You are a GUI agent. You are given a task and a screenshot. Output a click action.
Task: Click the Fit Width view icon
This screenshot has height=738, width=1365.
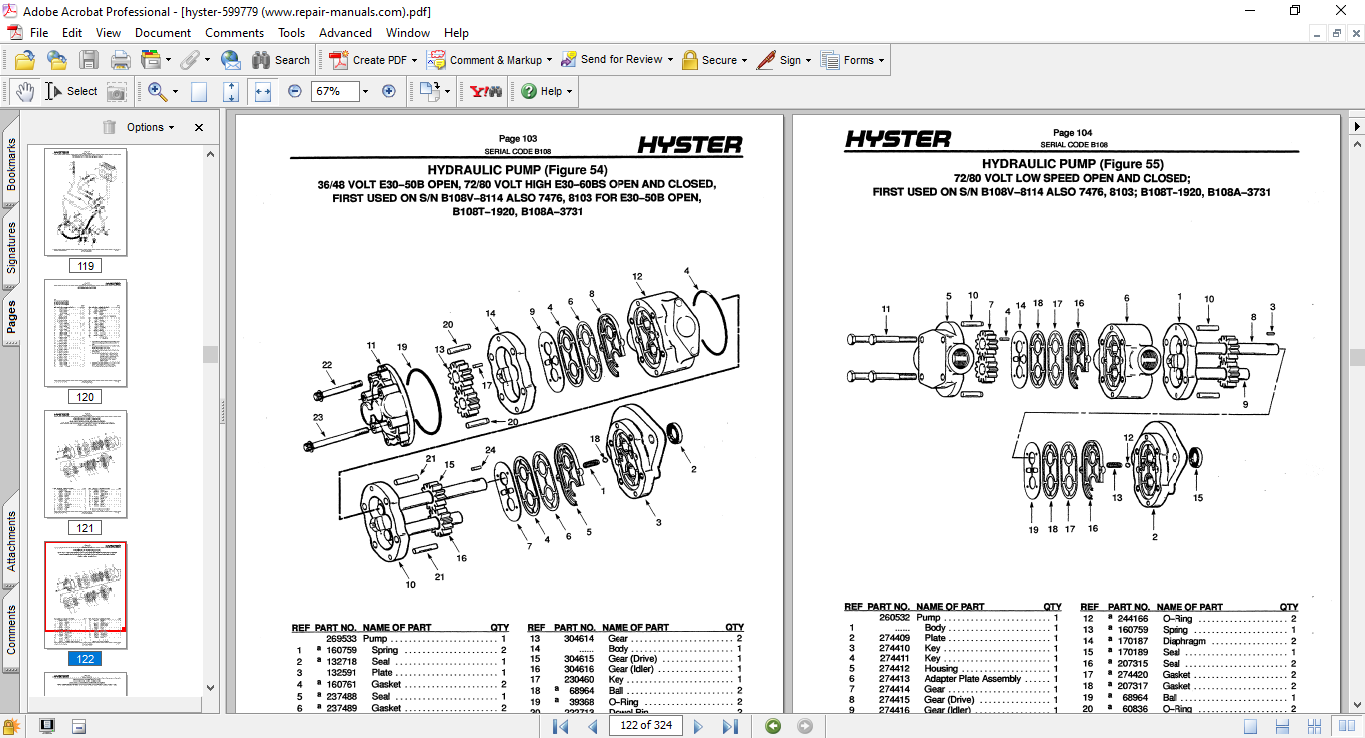point(263,91)
